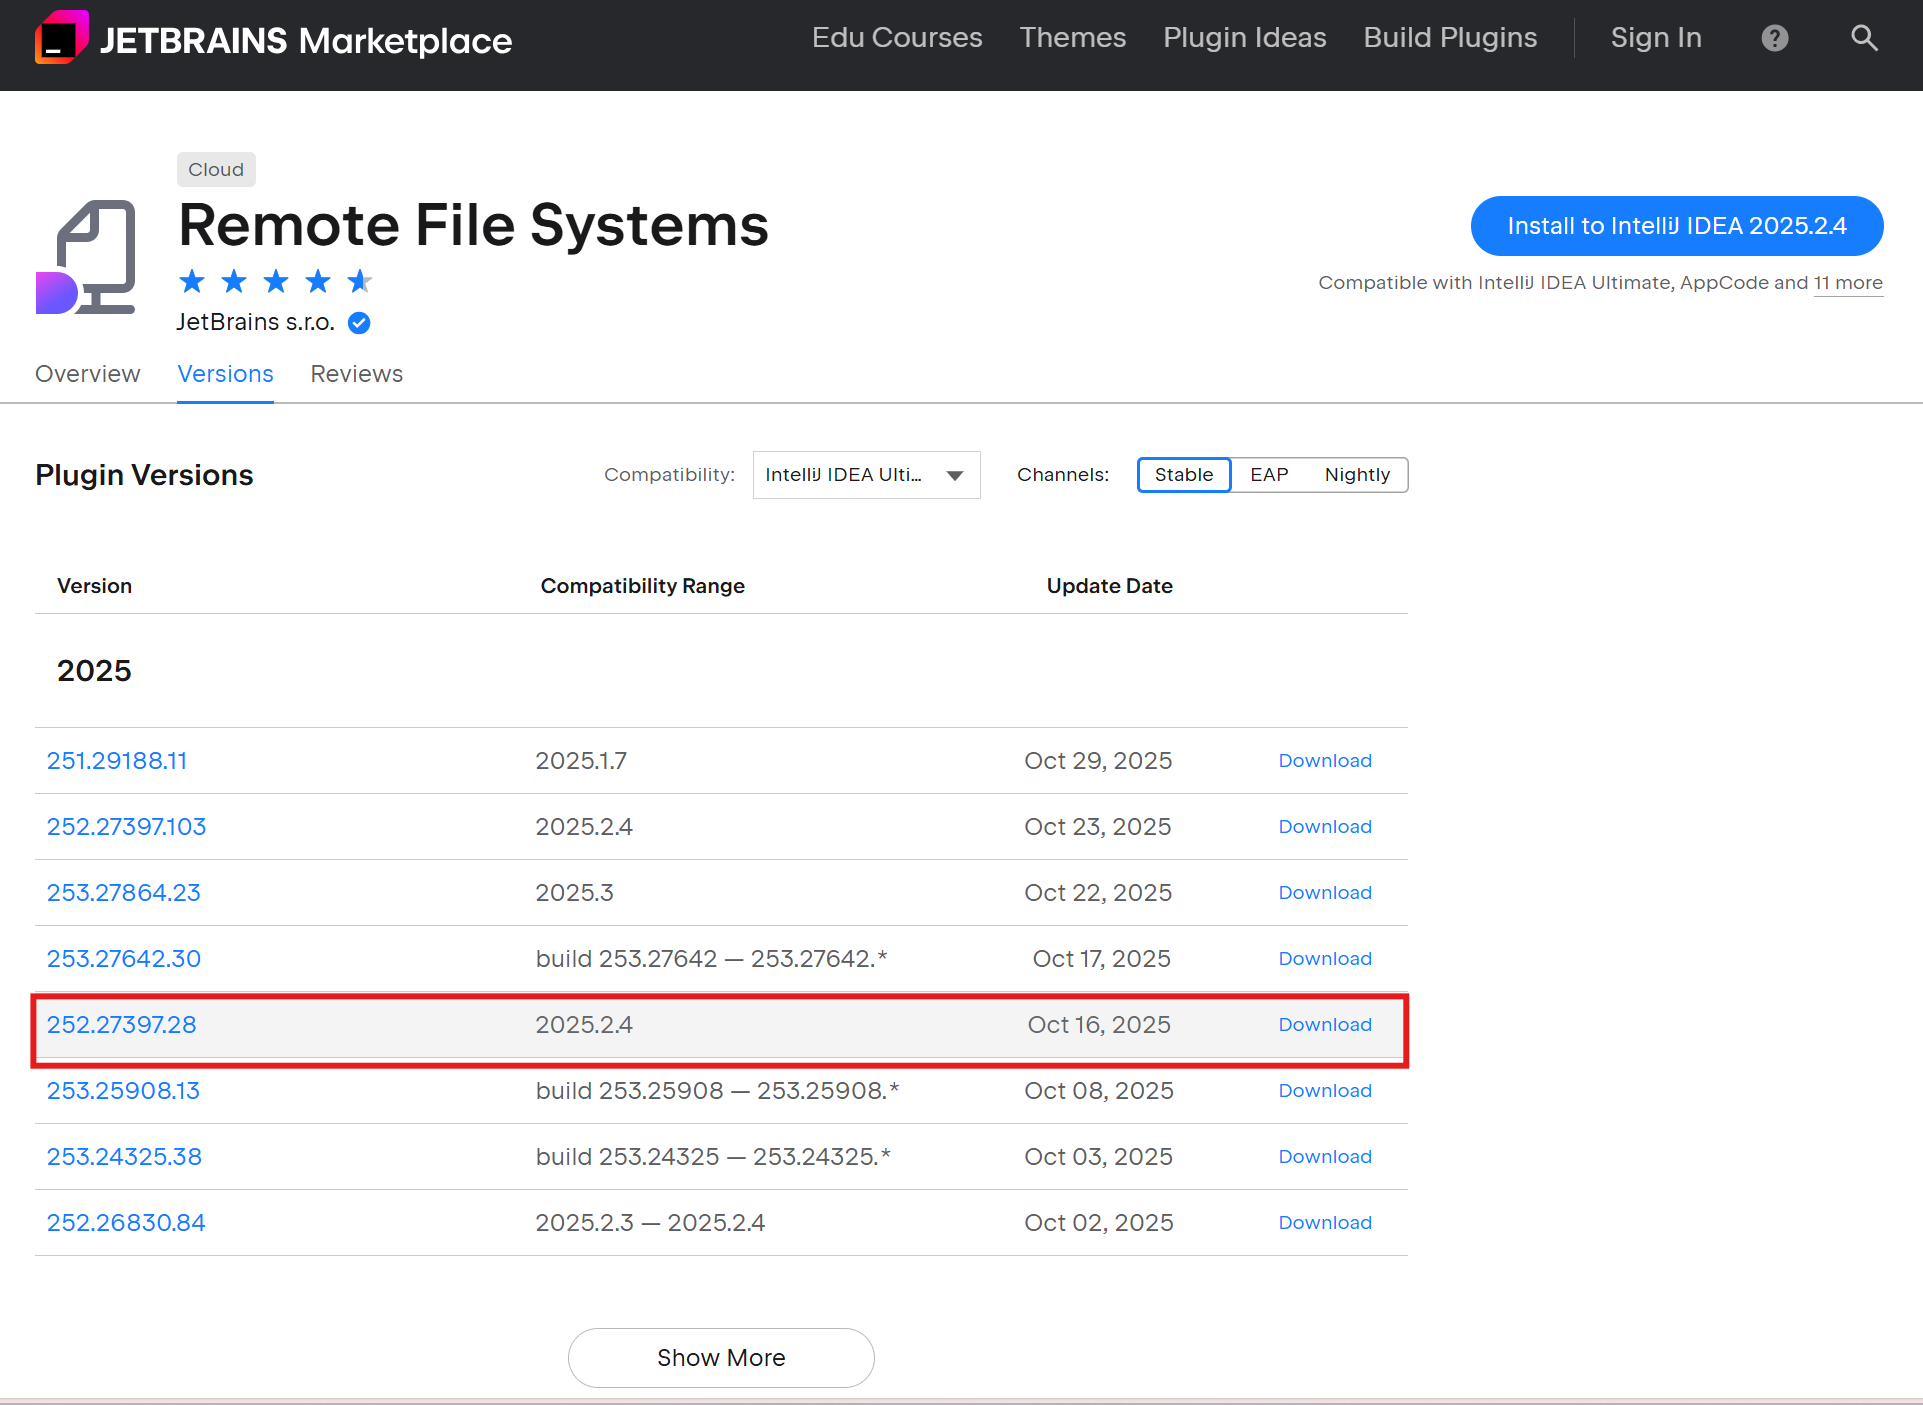Select the Stable channel toggle

point(1183,475)
